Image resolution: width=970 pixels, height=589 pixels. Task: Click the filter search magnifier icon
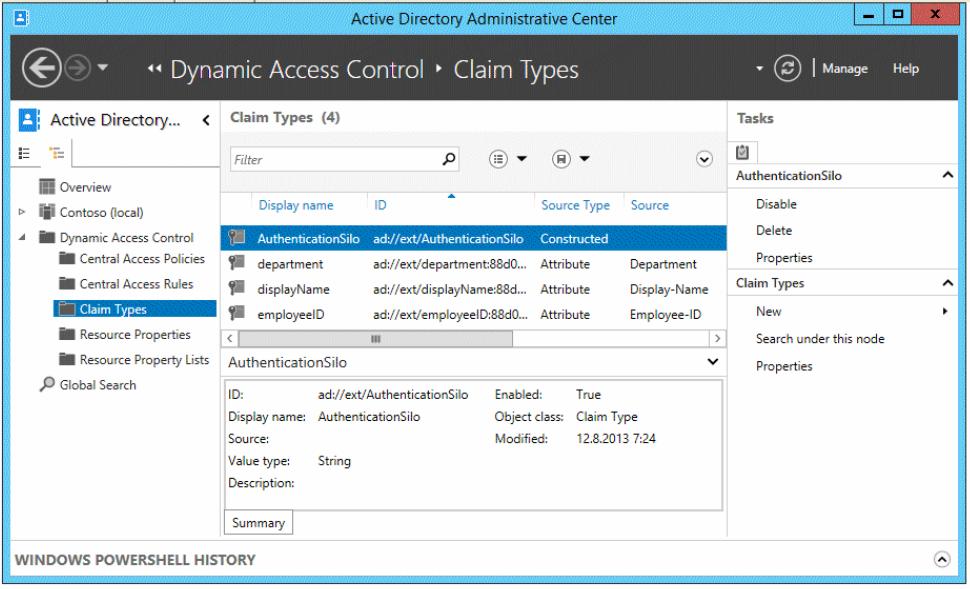click(x=449, y=159)
